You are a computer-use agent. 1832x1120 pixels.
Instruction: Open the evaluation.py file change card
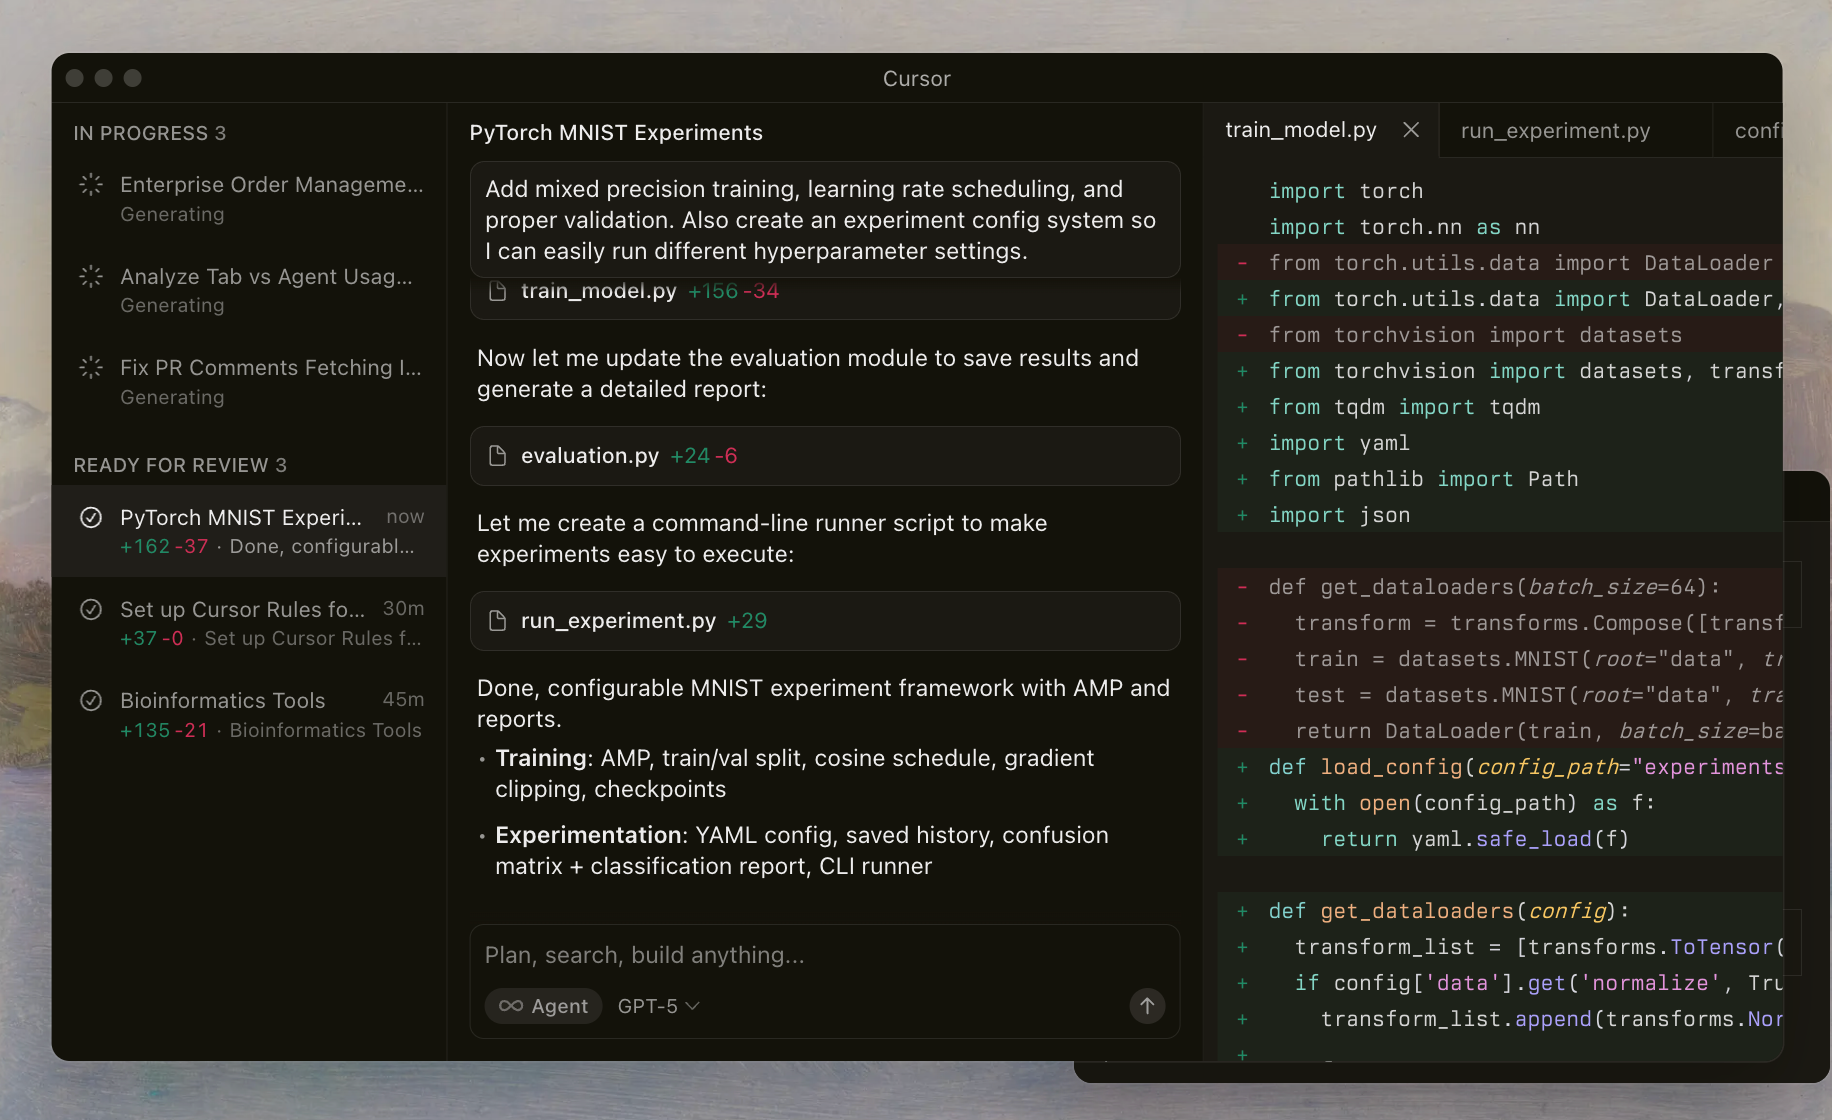pyautogui.click(x=824, y=456)
